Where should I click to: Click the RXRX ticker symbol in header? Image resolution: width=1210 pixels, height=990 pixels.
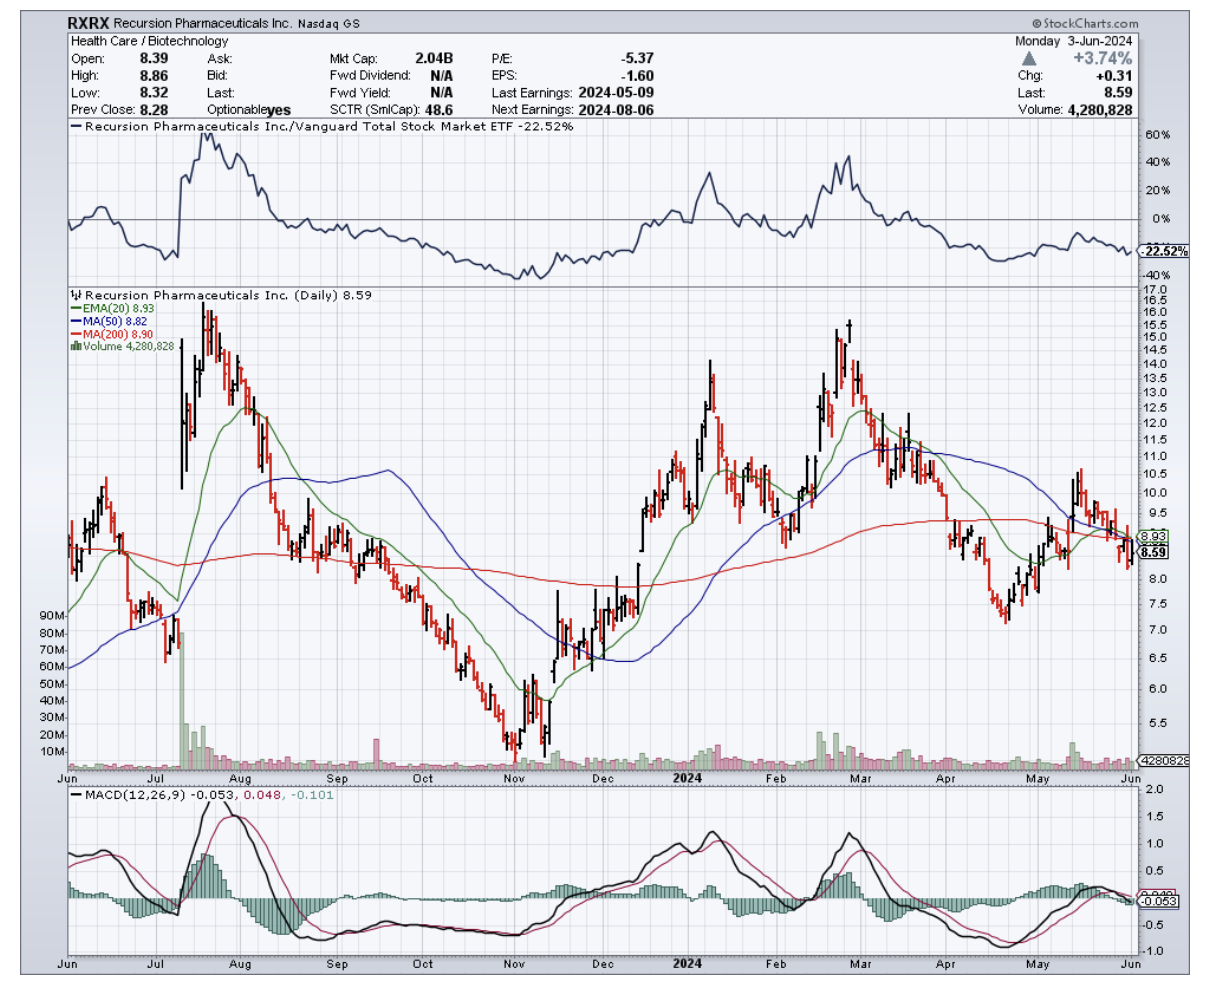(x=88, y=22)
